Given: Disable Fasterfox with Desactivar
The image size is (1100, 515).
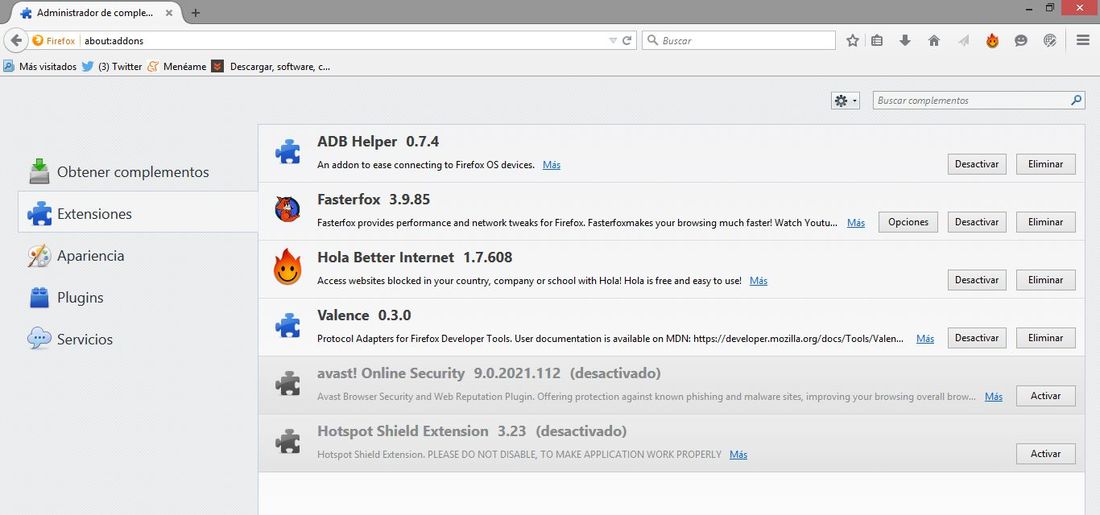Looking at the screenshot, I should [977, 222].
